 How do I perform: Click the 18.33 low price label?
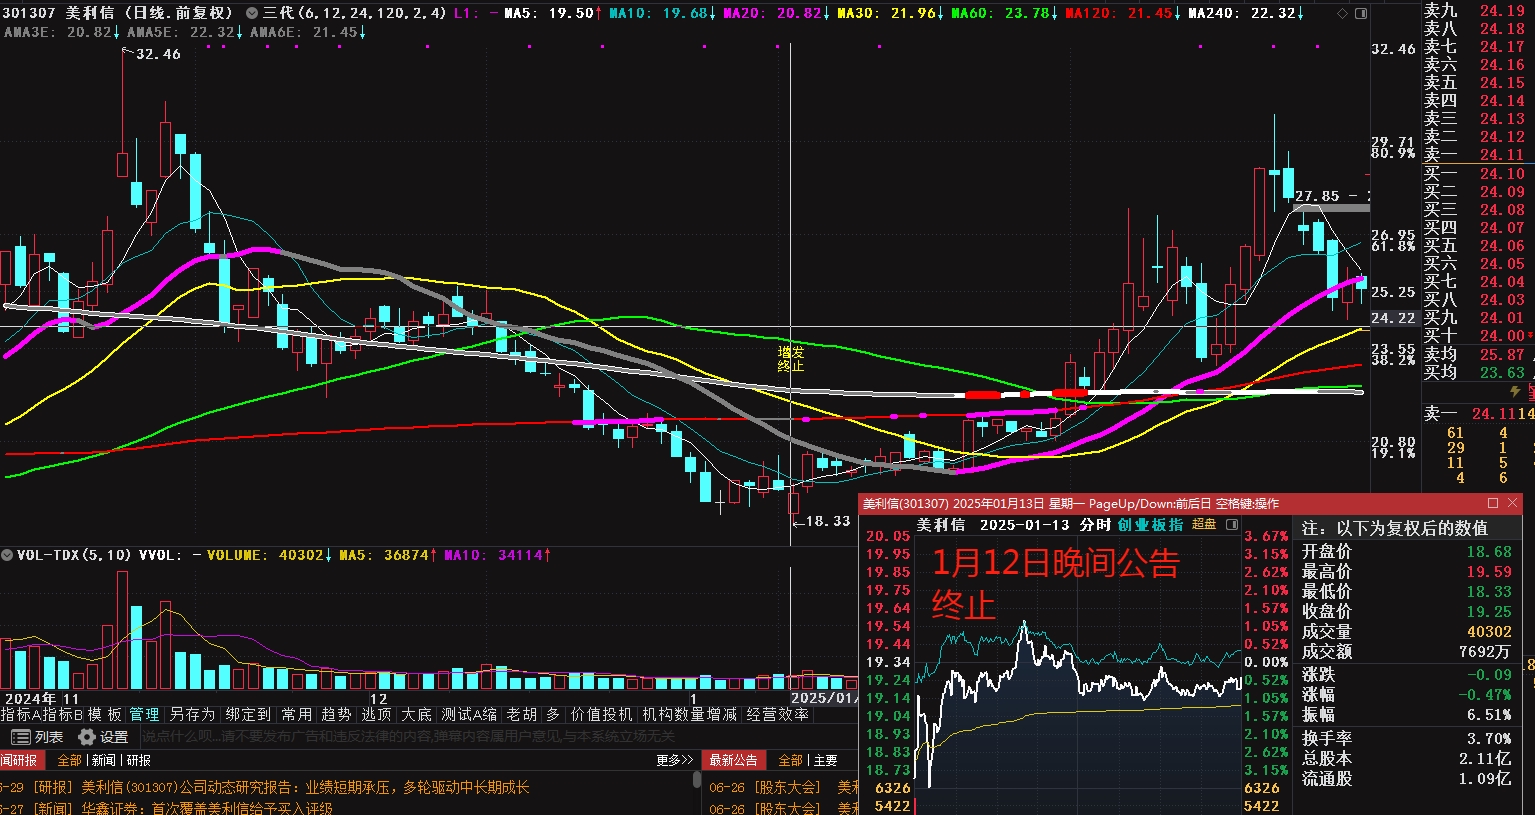point(828,521)
